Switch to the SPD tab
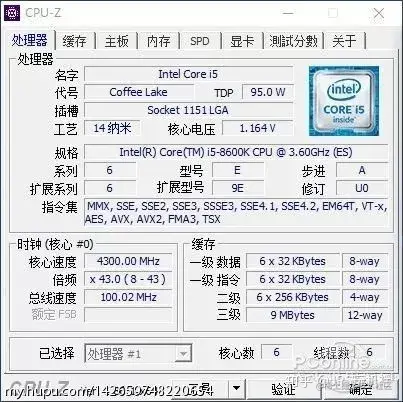The height and width of the screenshot is (402, 403). 200,41
